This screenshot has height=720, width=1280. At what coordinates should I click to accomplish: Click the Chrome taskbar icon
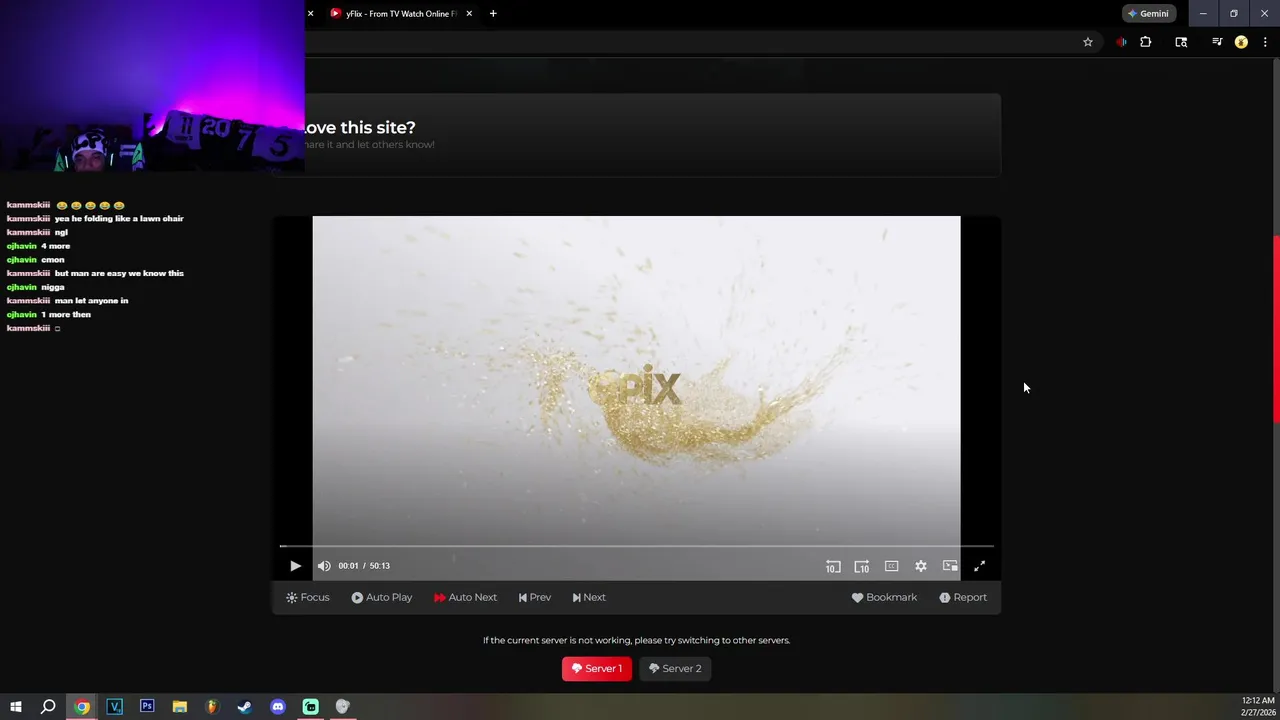coord(82,707)
